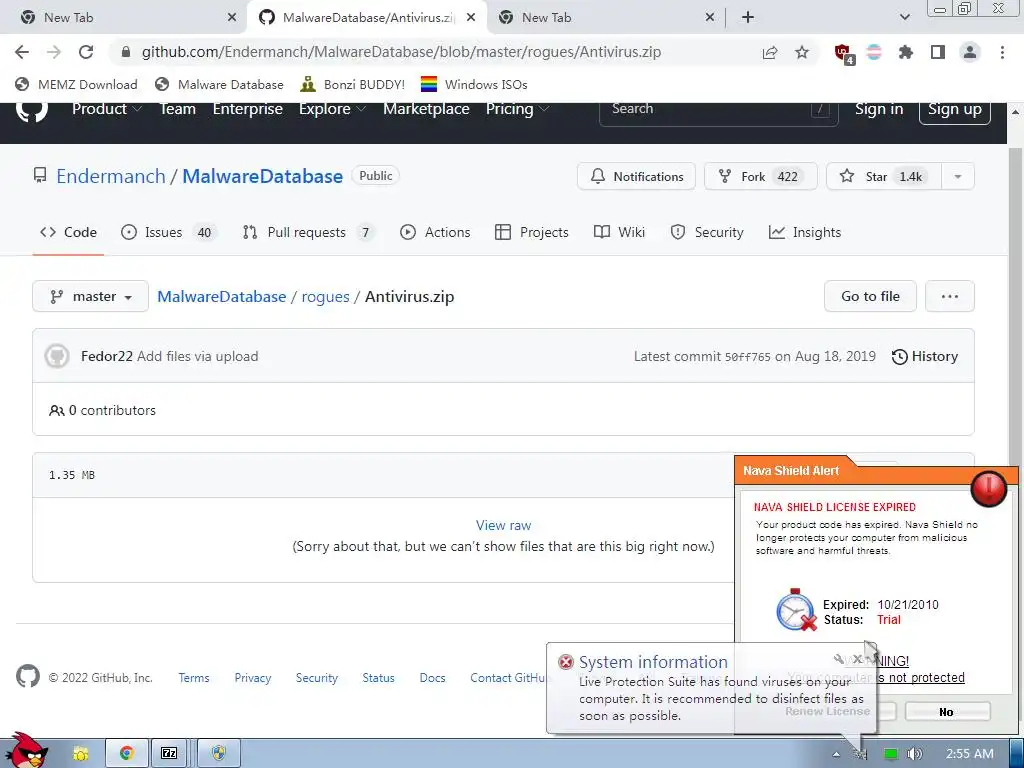Open the Malware Database bookmark

click(219, 84)
